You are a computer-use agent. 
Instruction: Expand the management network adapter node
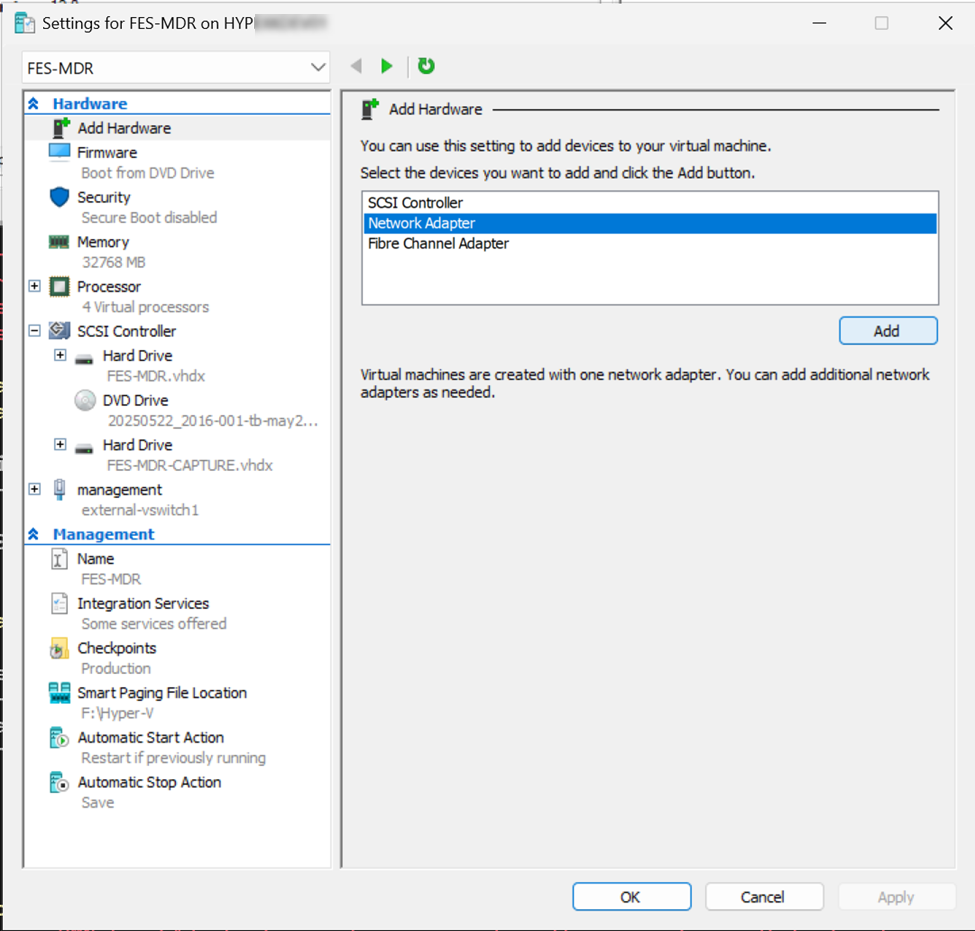(35, 489)
